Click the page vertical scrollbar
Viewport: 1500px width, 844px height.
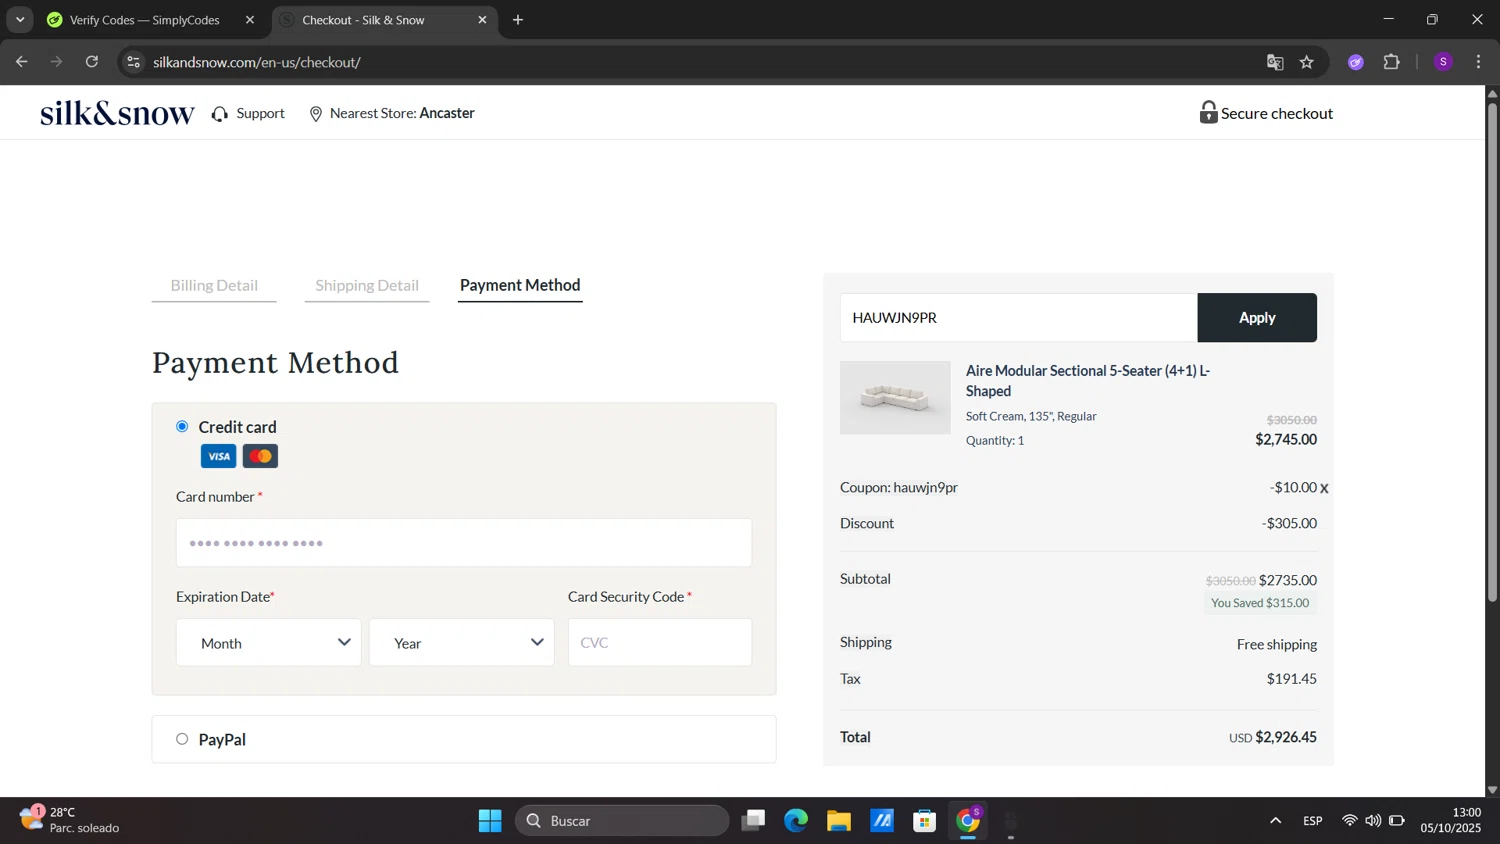click(1492, 350)
